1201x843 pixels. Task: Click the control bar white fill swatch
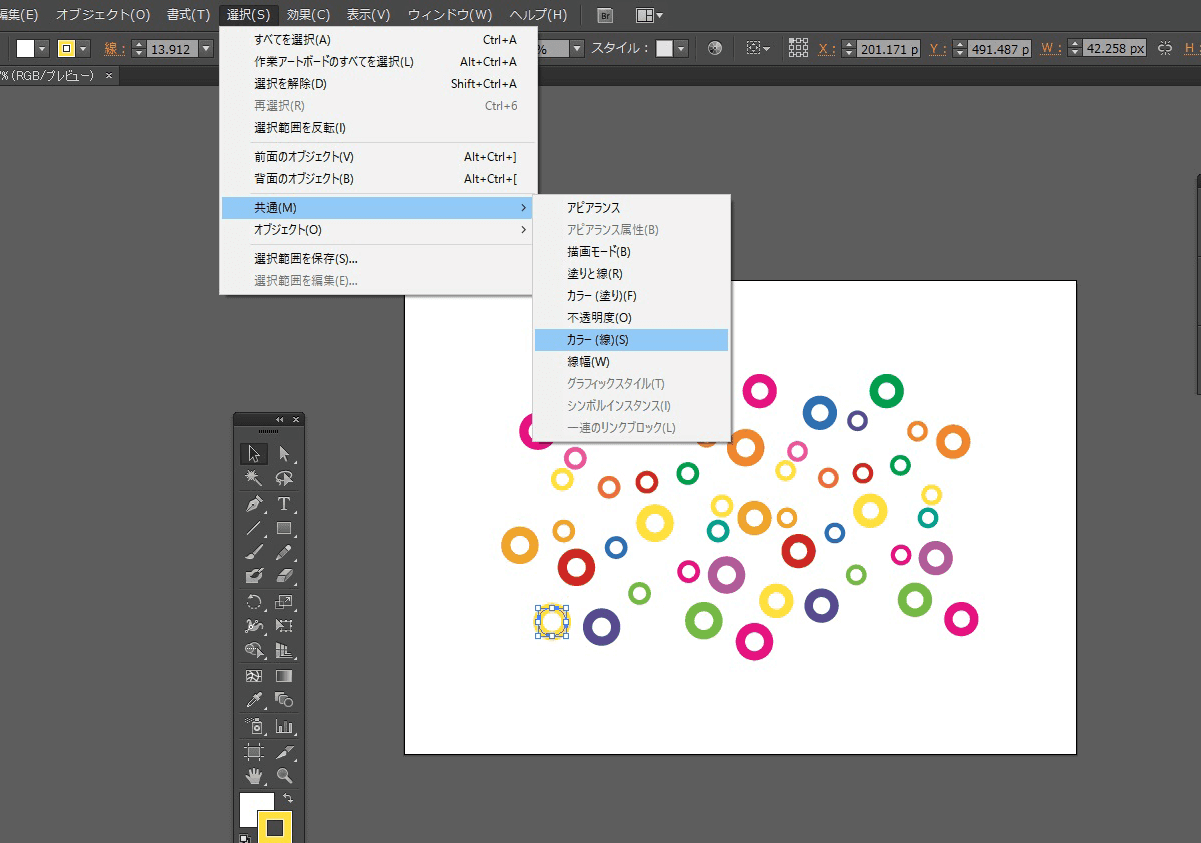point(25,48)
